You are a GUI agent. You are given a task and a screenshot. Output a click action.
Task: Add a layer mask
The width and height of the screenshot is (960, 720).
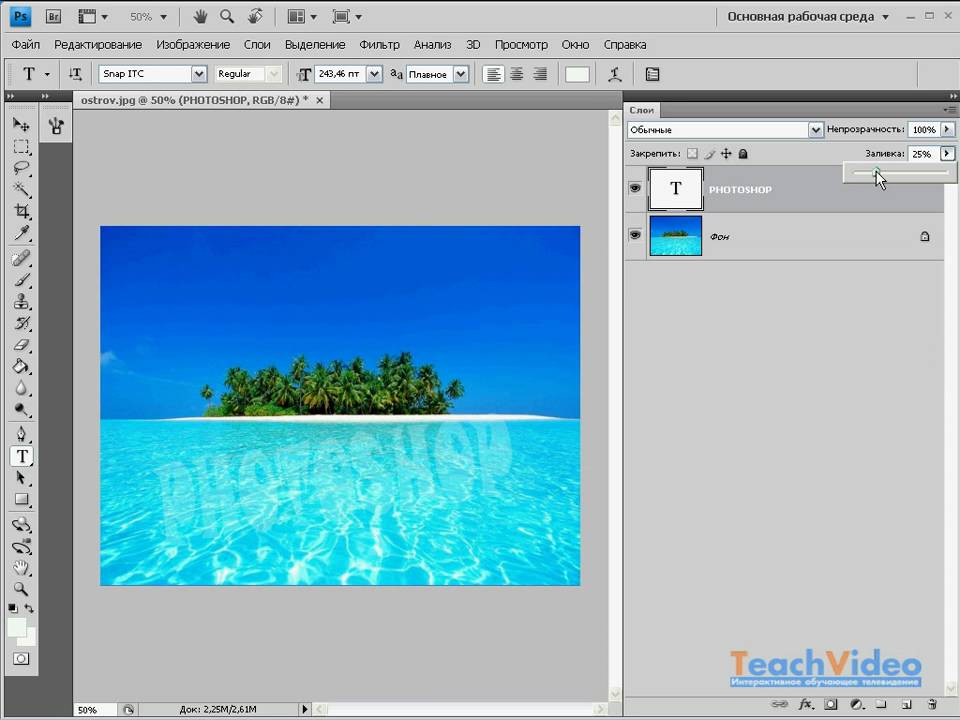pos(831,704)
